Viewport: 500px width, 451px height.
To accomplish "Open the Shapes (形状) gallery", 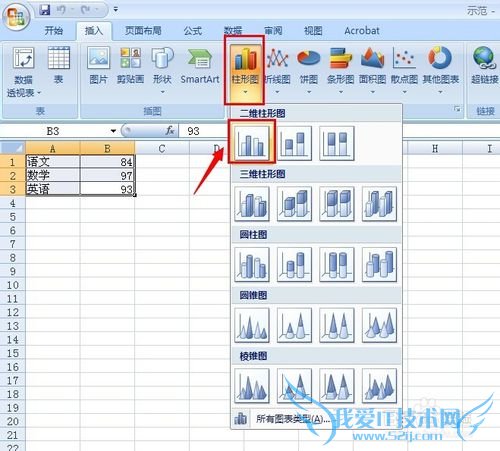I will (x=162, y=70).
